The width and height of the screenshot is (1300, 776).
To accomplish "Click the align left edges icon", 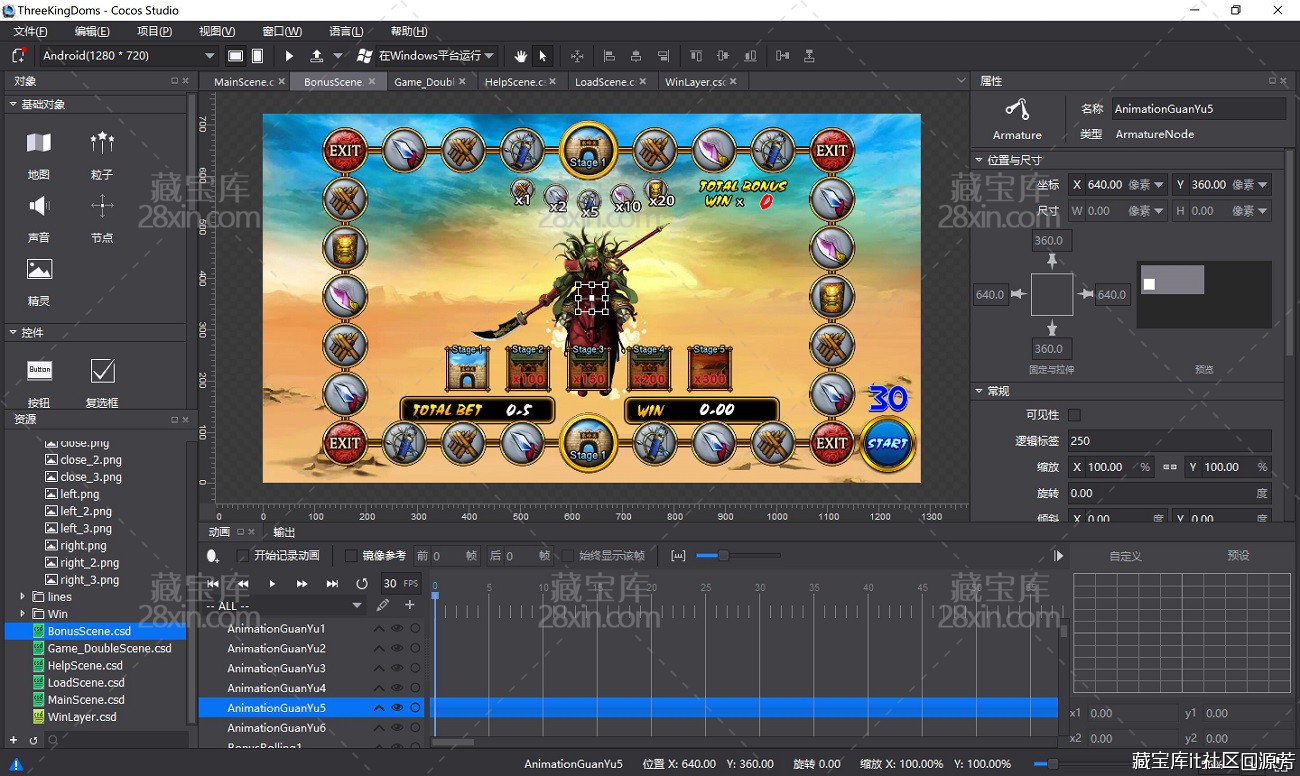I will coord(609,56).
